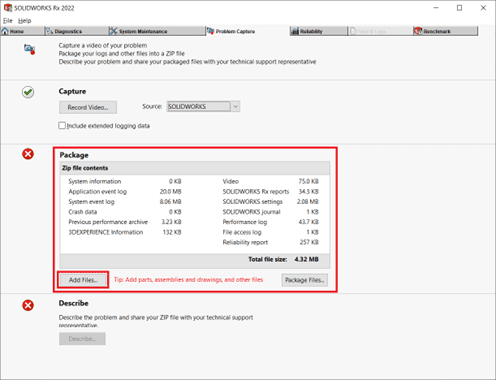Image resolution: width=496 pixels, height=380 pixels.
Task: Open the File menu
Action: (x=8, y=21)
